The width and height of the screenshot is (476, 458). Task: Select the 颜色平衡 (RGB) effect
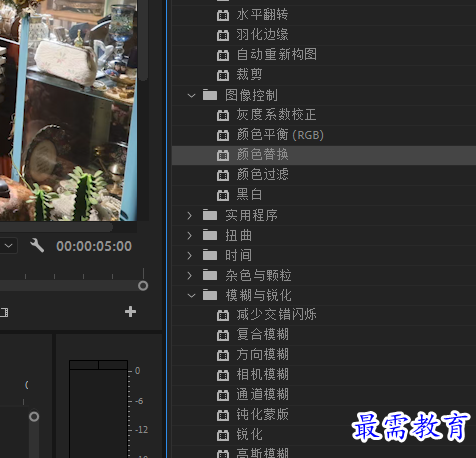point(280,135)
